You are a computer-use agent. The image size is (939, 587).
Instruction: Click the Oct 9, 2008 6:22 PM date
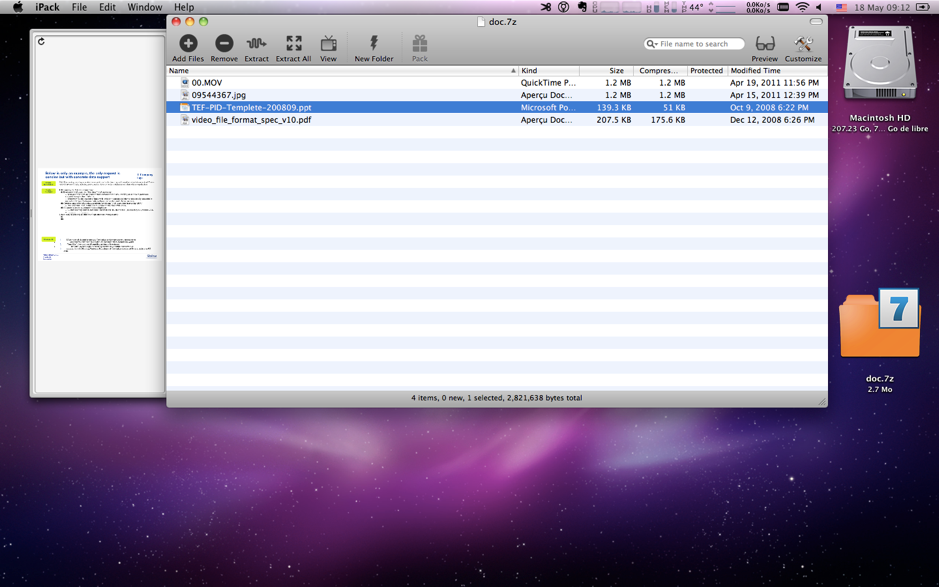tap(769, 108)
